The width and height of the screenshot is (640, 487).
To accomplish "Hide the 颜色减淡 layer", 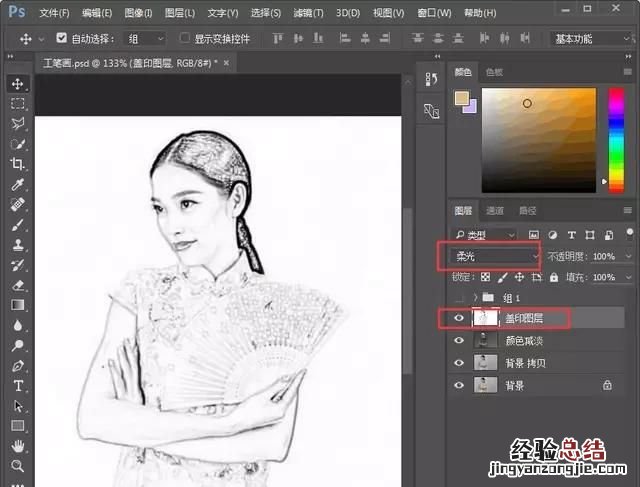I will 459,341.
